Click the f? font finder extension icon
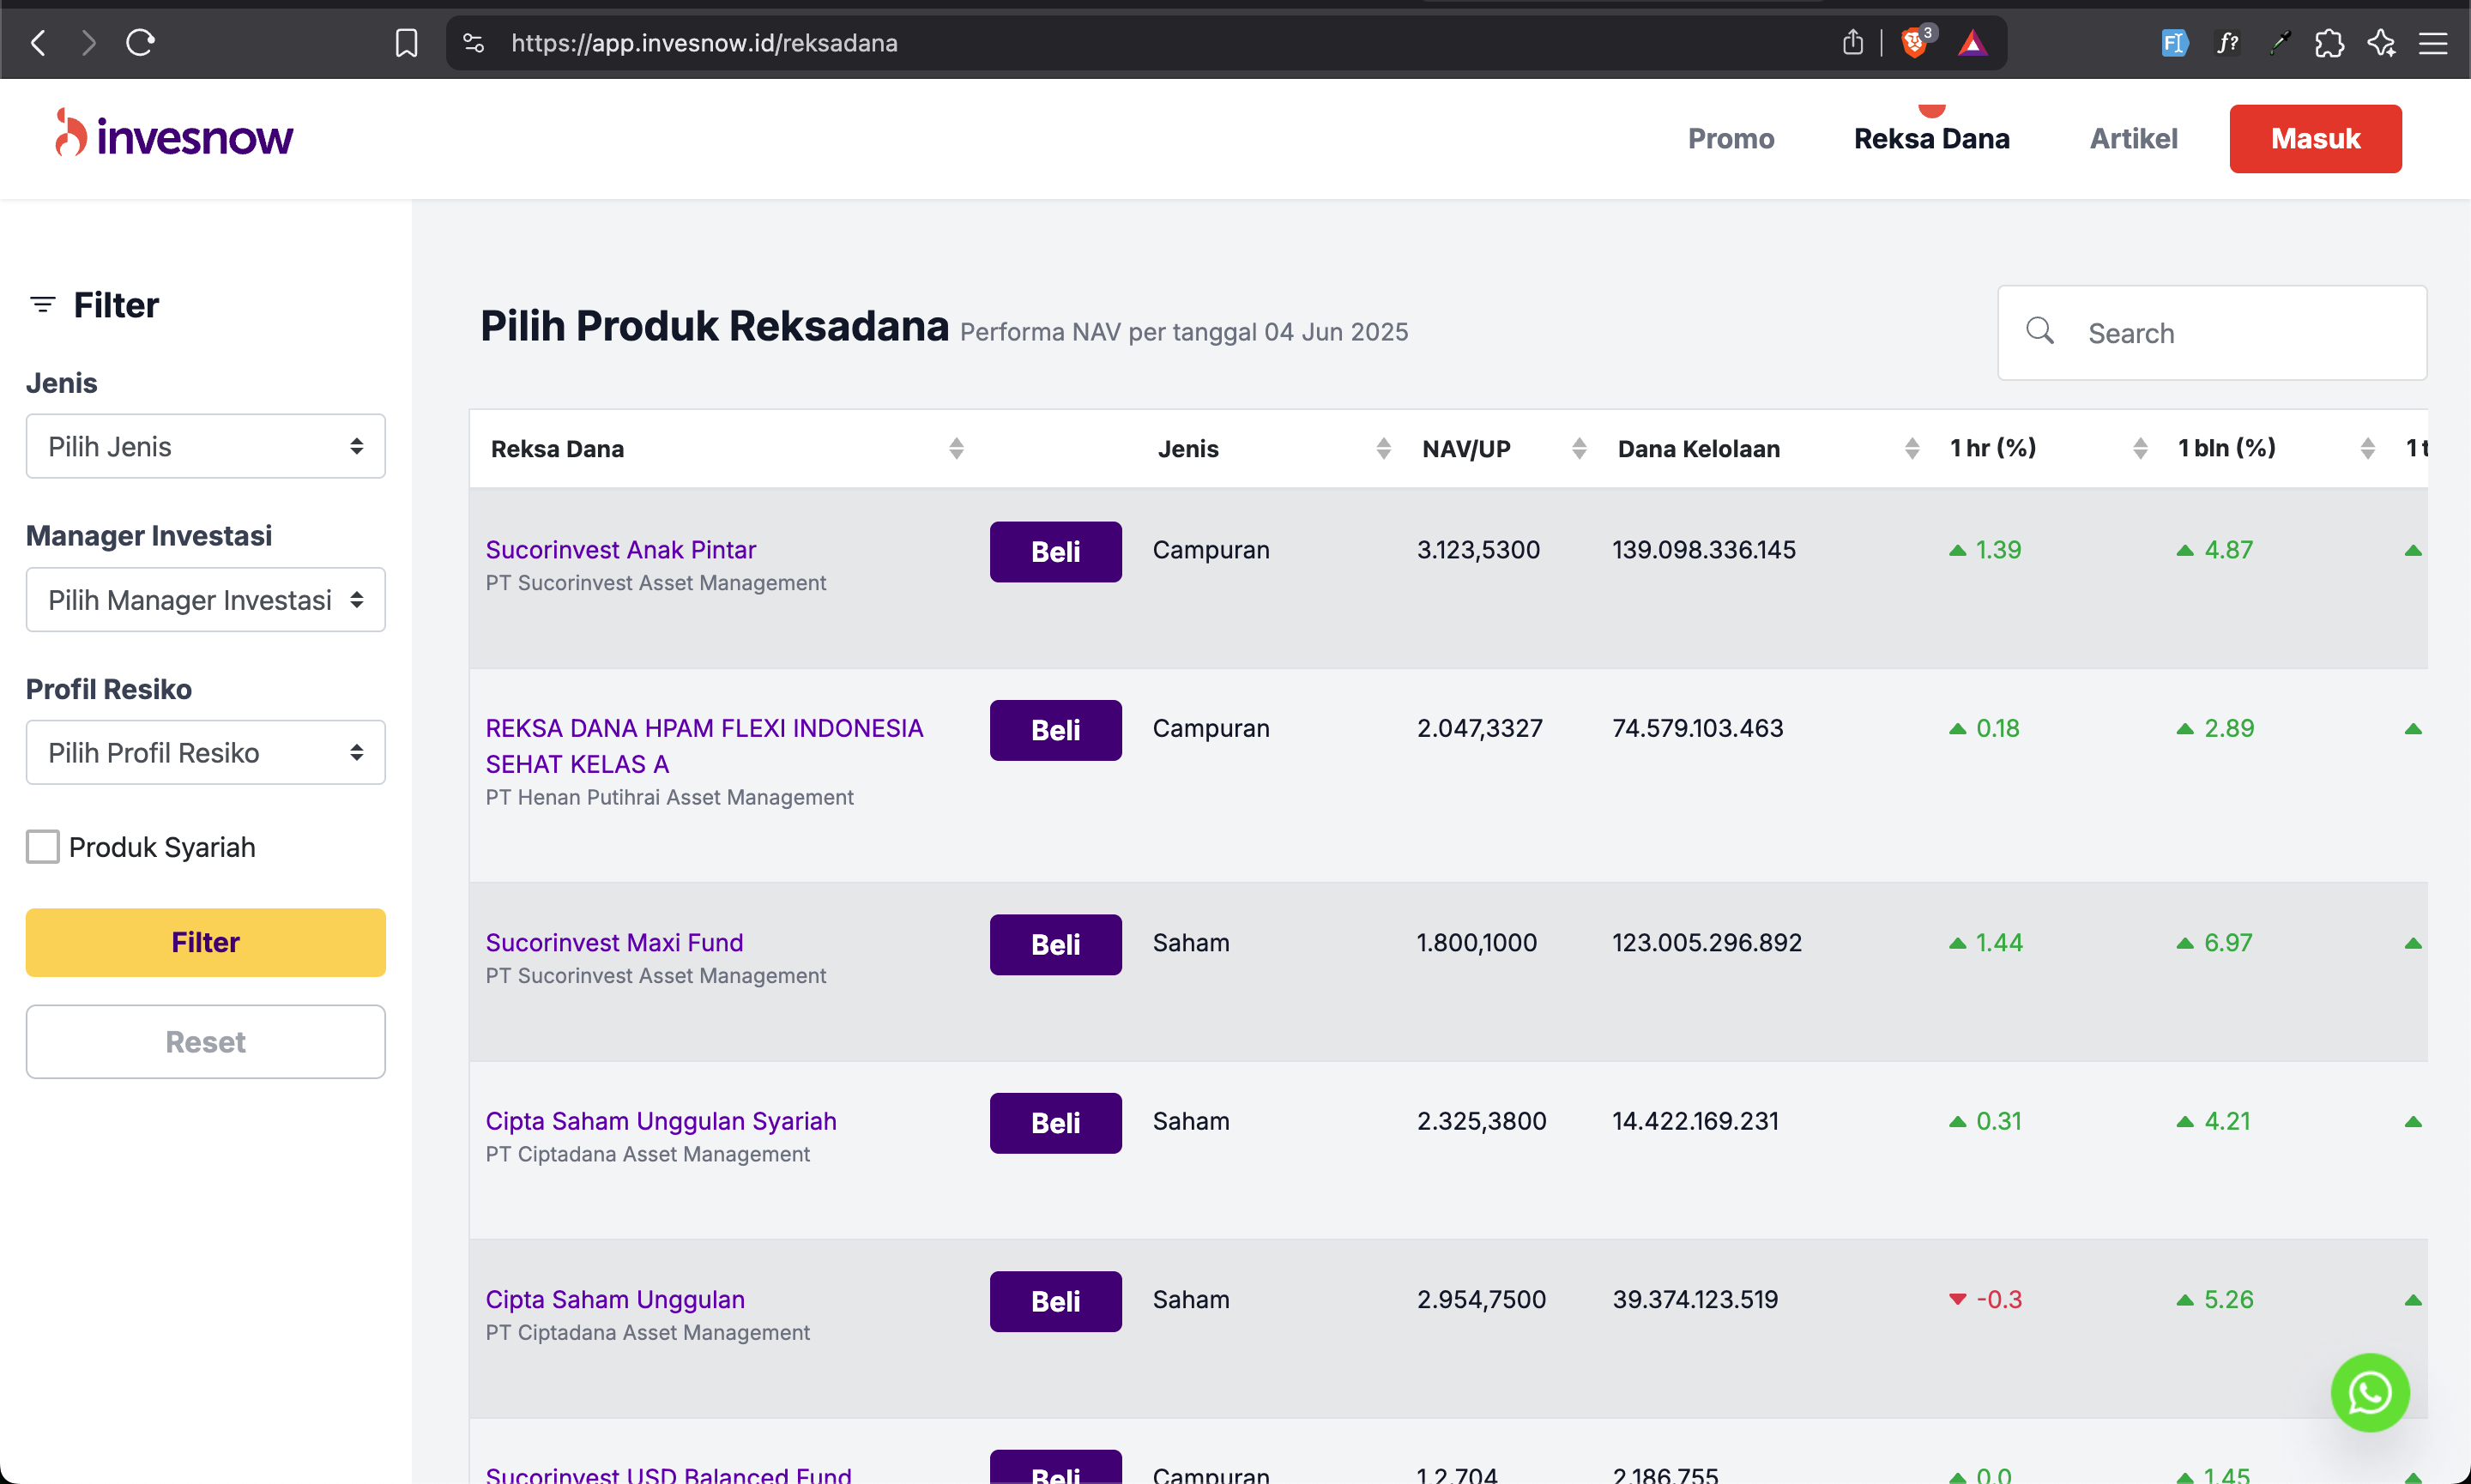 click(2227, 43)
